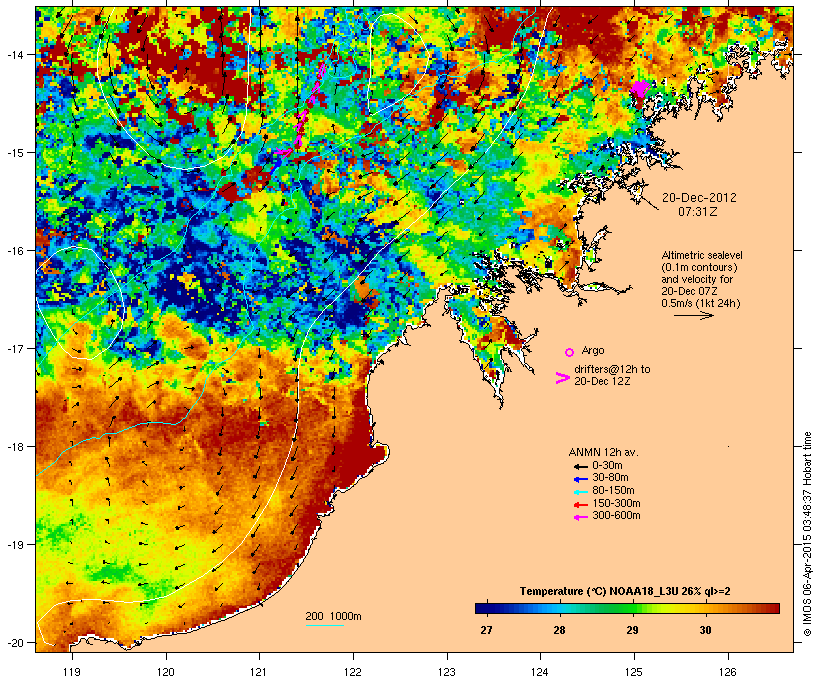This screenshot has height=680, width=820.
Task: Click the latitude label -19
Action: [x=15, y=545]
